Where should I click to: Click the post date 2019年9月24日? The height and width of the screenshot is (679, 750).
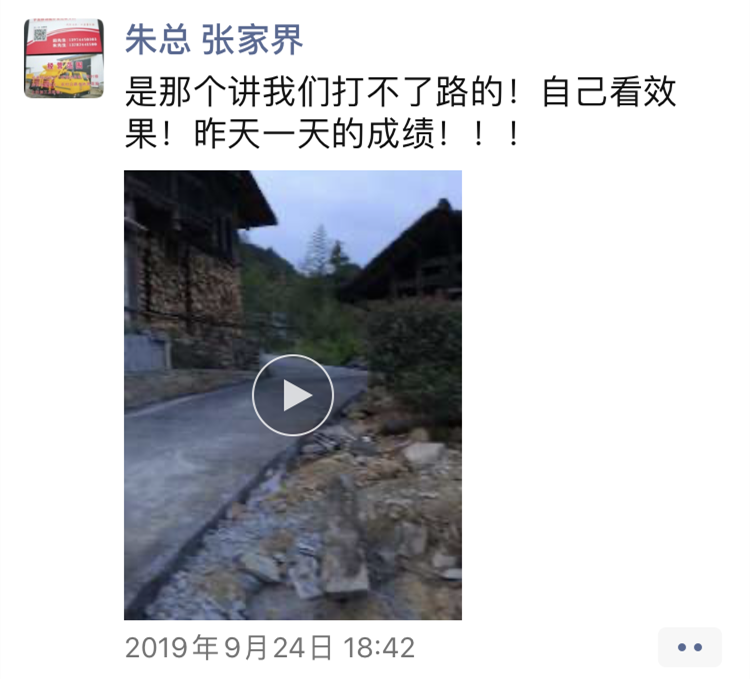click(229, 648)
